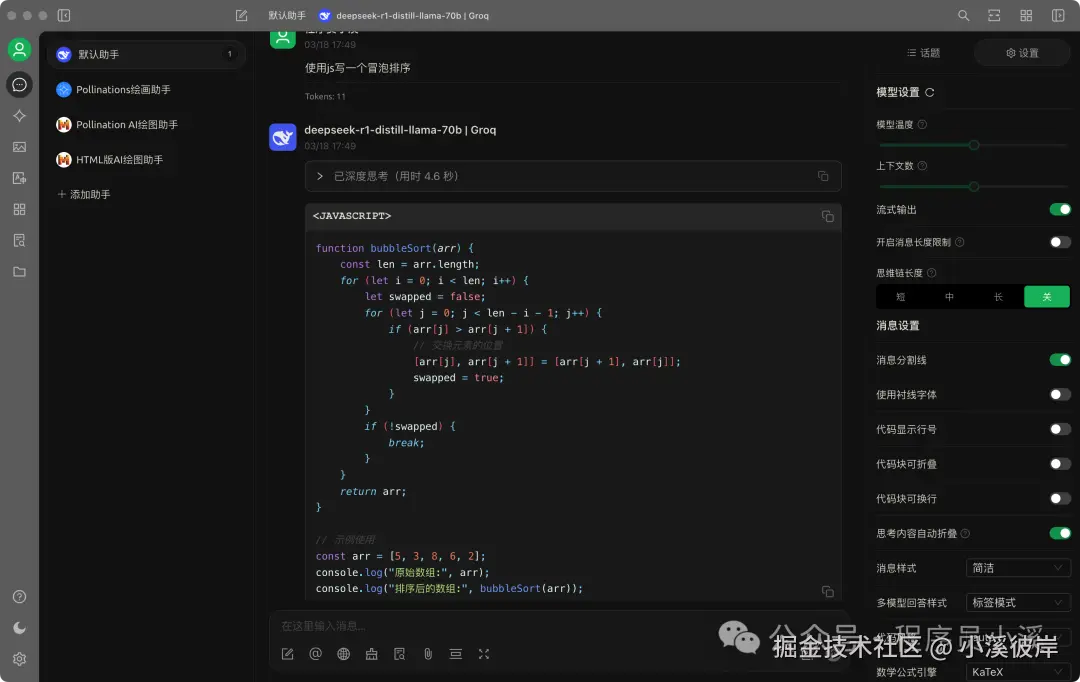Viewport: 1080px width, 682px height.
Task: Click the DeepSeek model avatar on the reply
Action: [282, 137]
